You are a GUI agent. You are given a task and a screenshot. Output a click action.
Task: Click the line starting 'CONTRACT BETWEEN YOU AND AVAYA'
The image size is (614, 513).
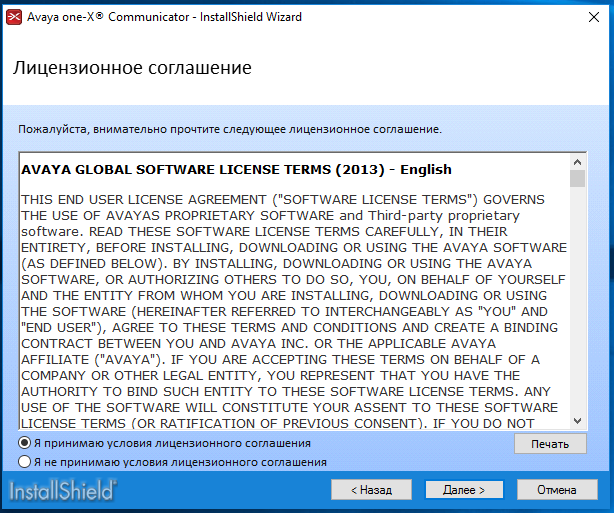(258, 343)
